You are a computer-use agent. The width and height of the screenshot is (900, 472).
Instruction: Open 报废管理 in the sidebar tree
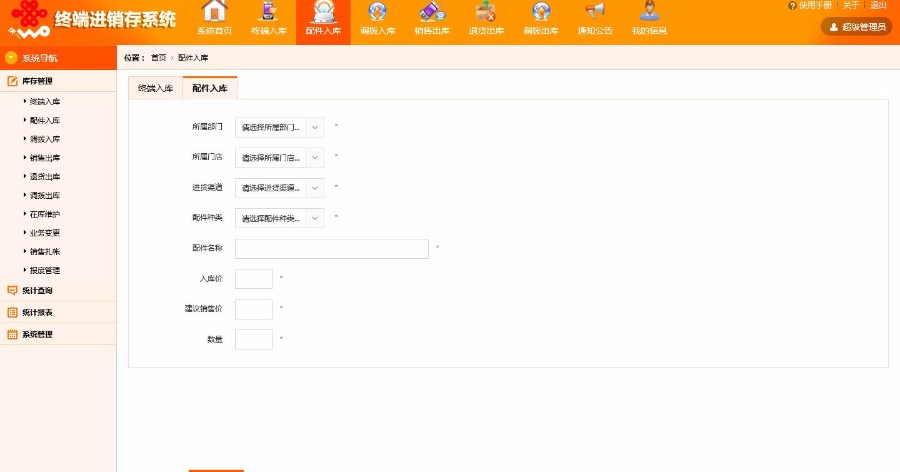pos(45,270)
